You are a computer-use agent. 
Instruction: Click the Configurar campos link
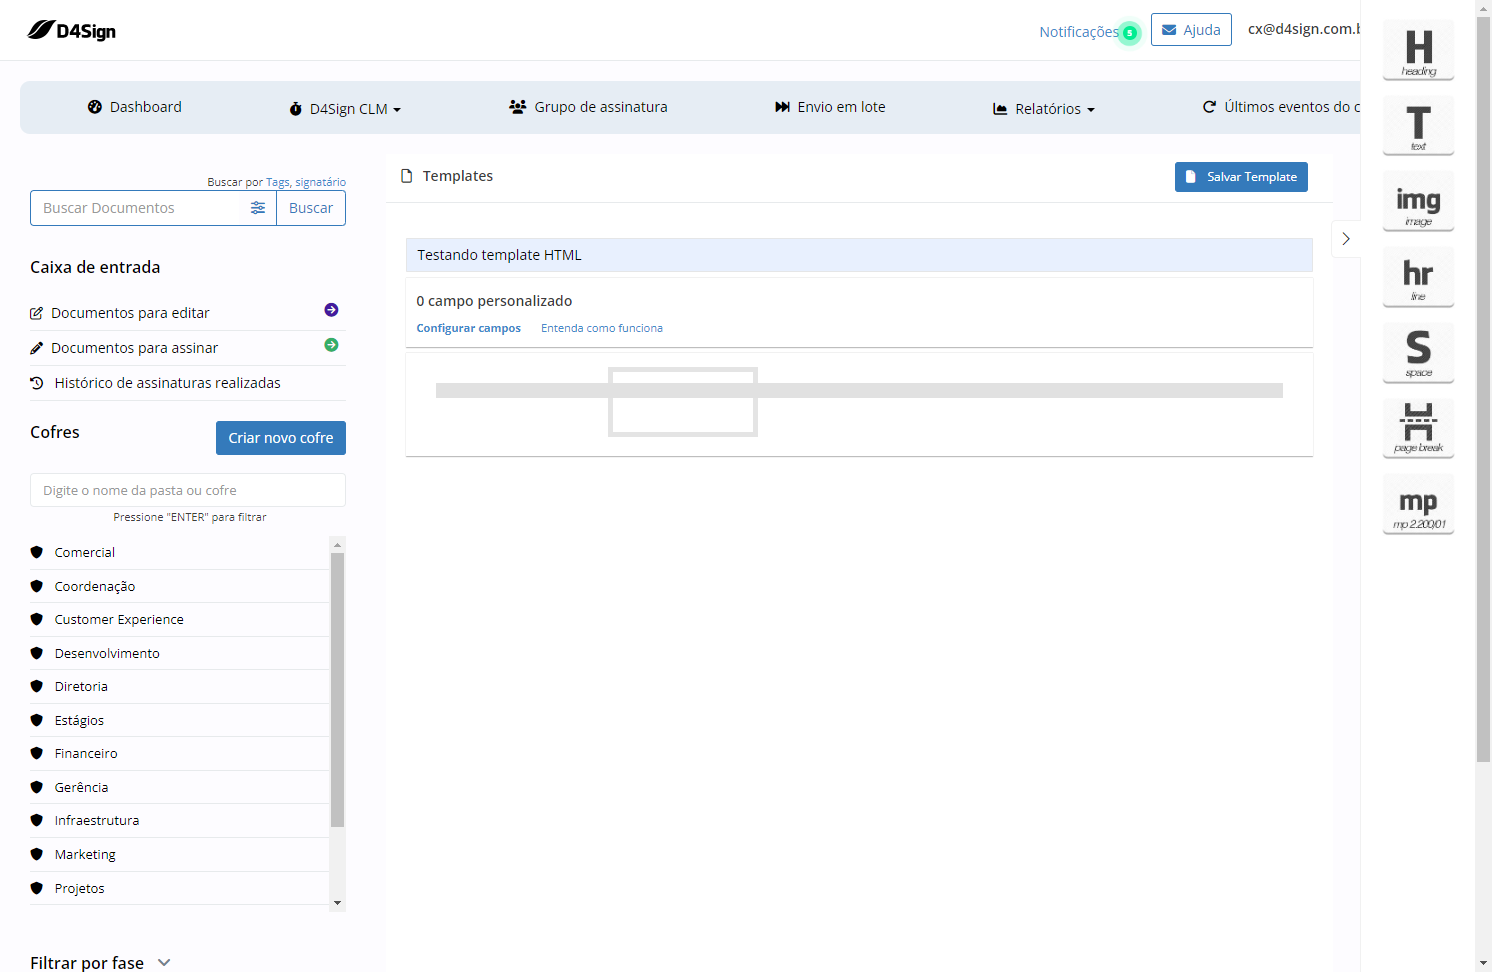(469, 328)
